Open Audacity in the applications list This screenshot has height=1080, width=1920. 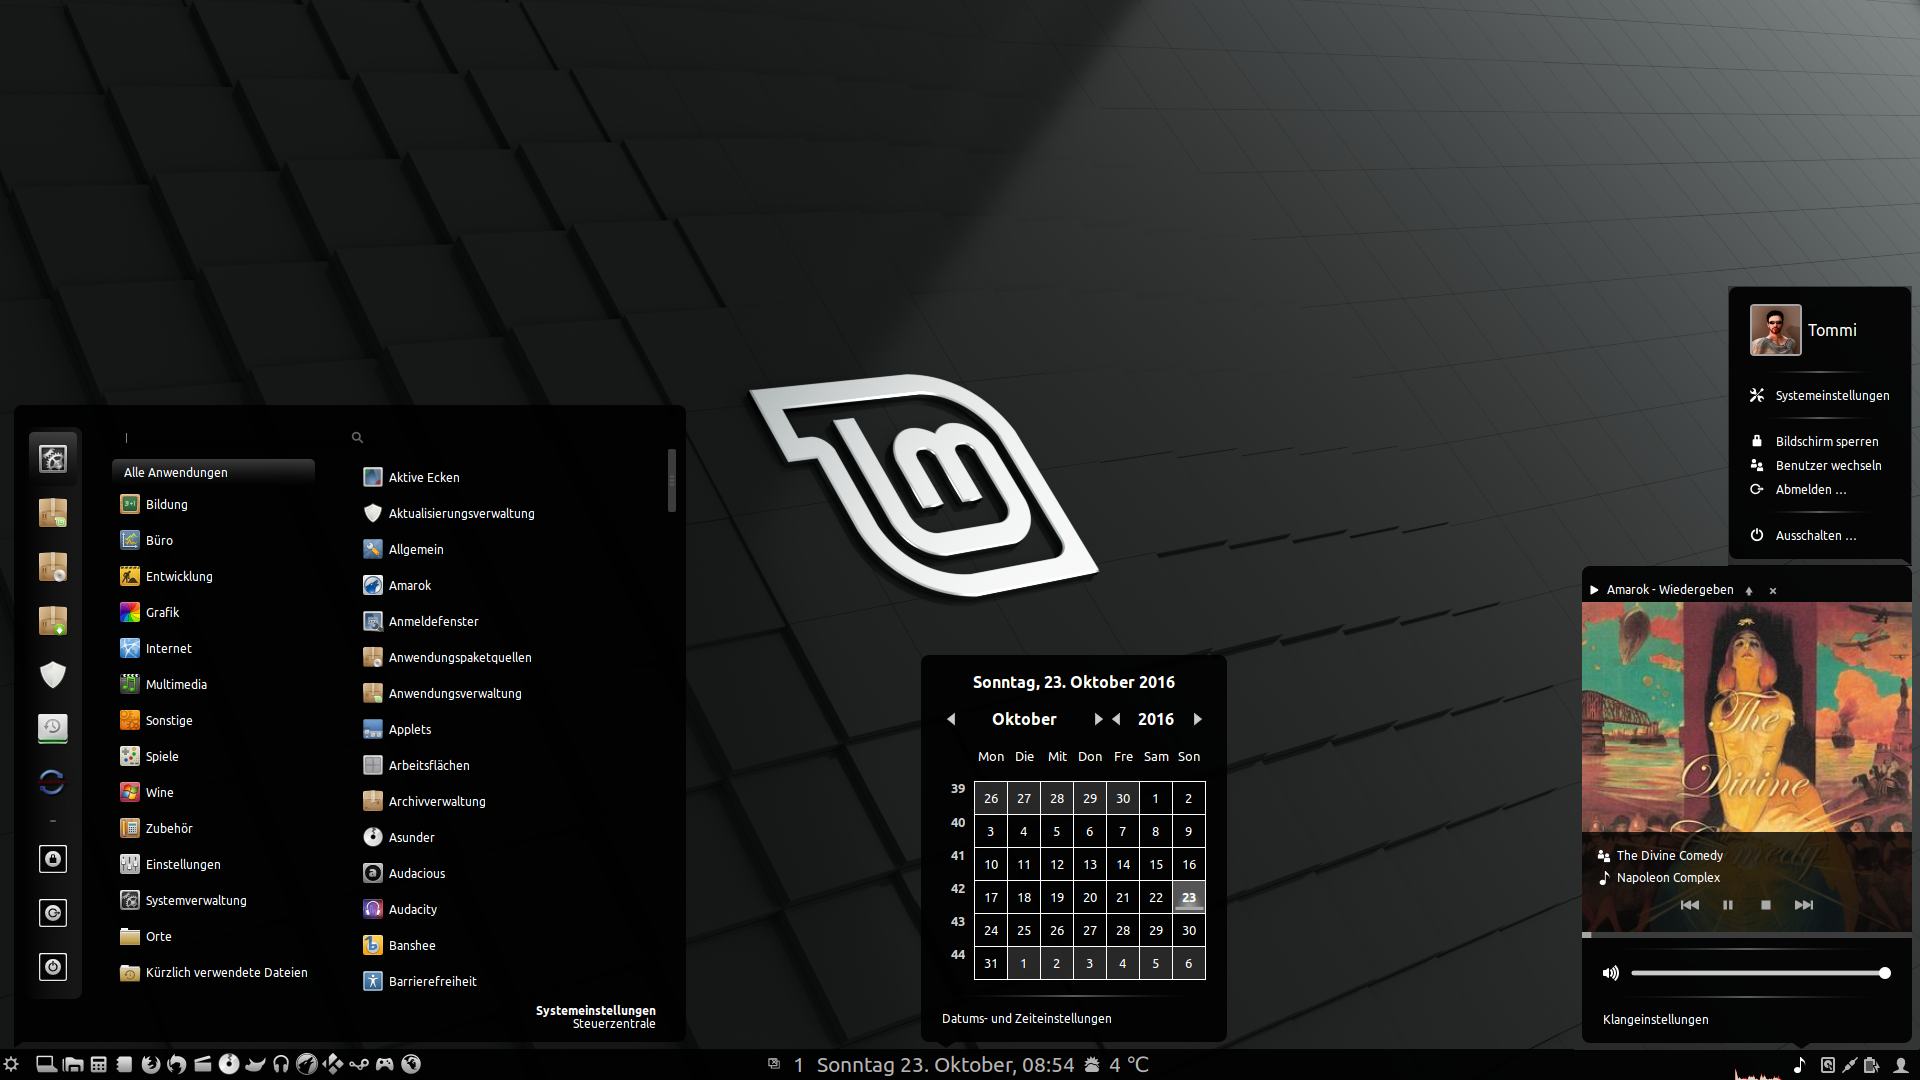412,909
